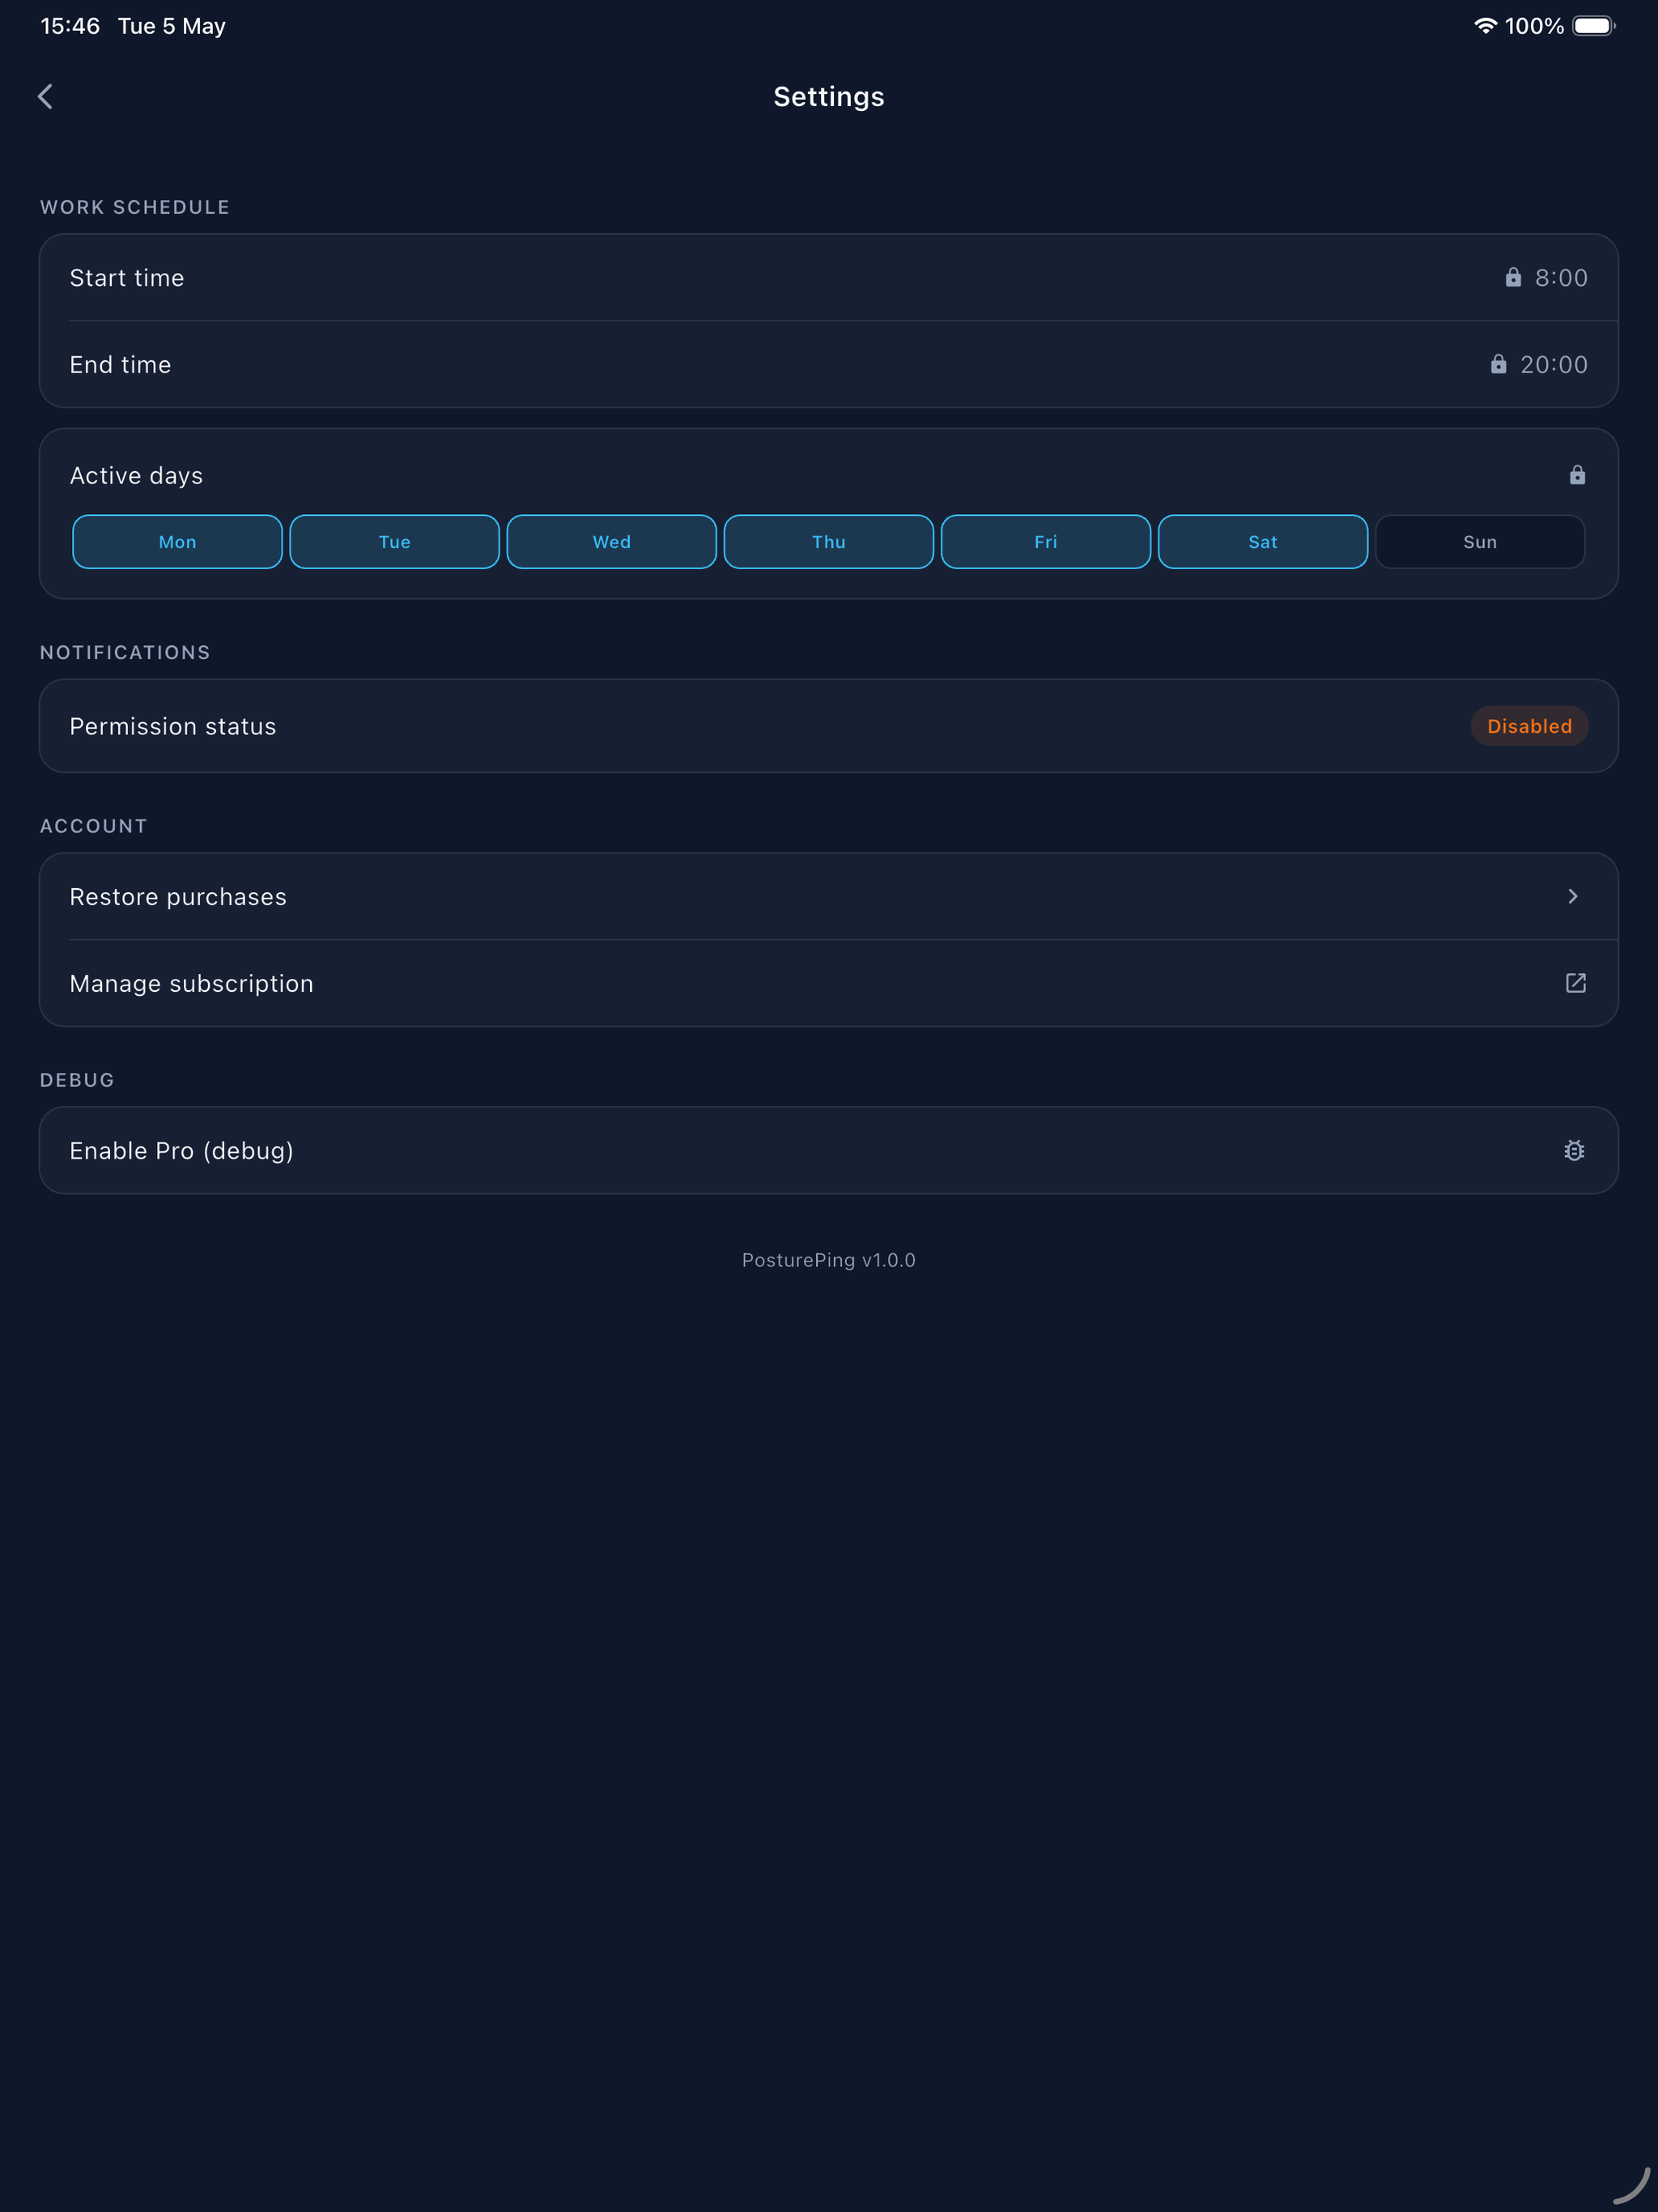Tap the End time label
1658x2212 pixels.
coord(120,365)
